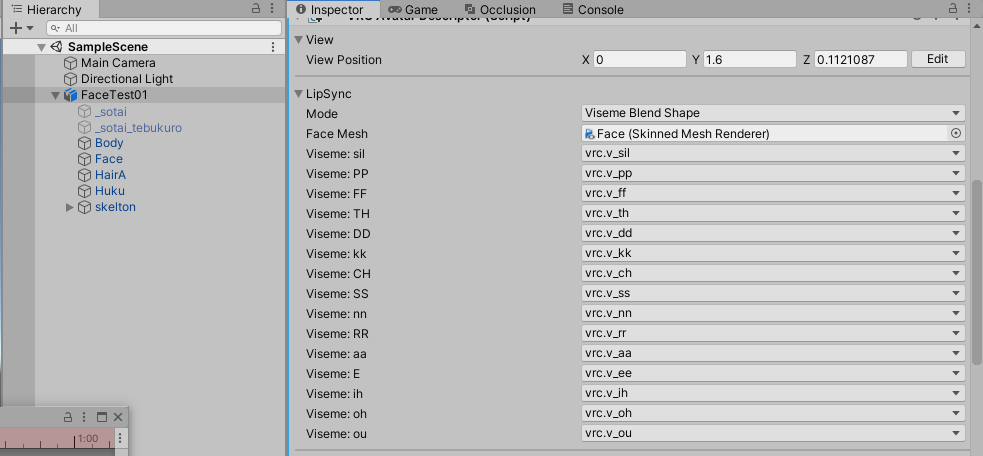The width and height of the screenshot is (983, 456).
Task: Click the Face object cube icon
Action: (85, 159)
